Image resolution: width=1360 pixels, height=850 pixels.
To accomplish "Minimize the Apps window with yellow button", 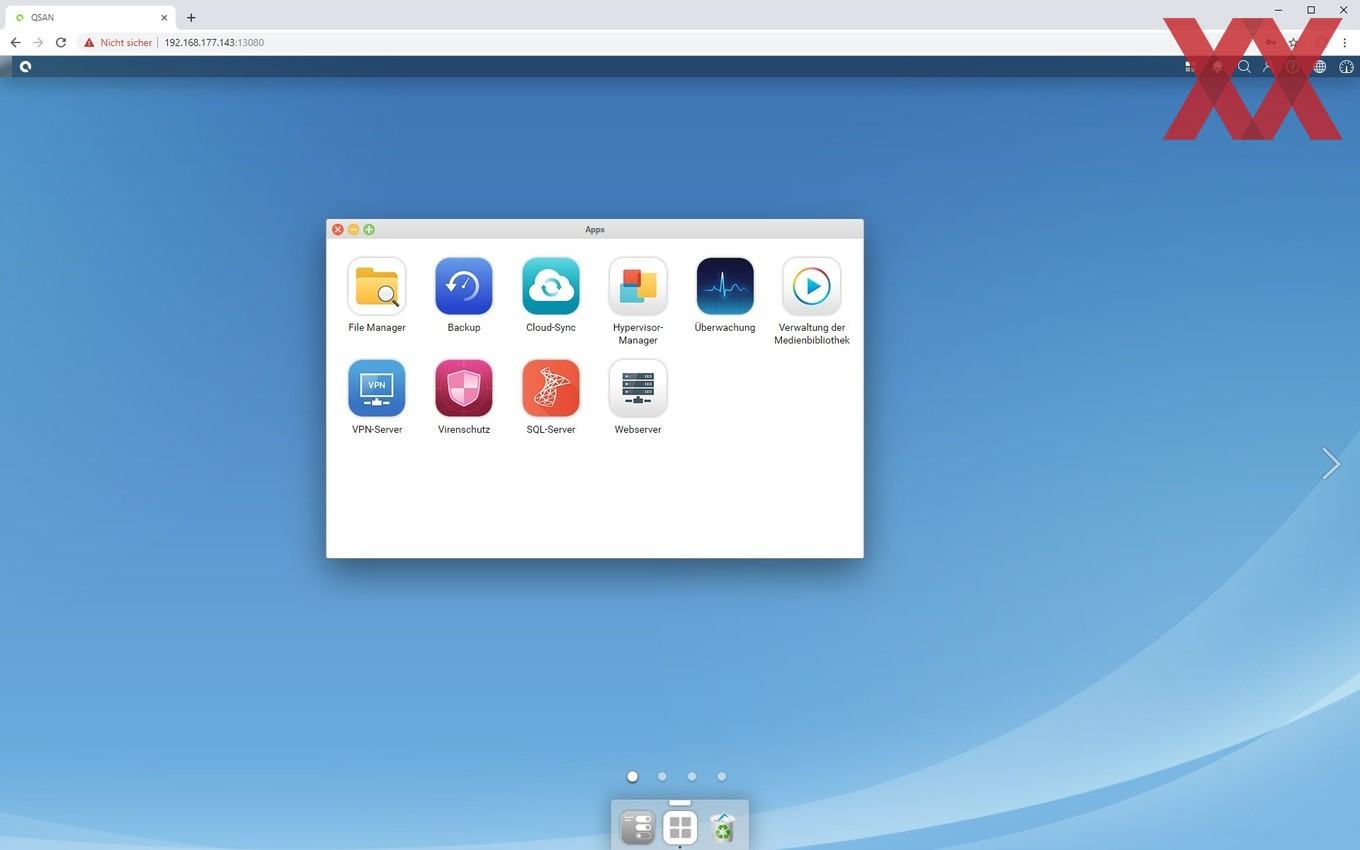I will [353, 230].
